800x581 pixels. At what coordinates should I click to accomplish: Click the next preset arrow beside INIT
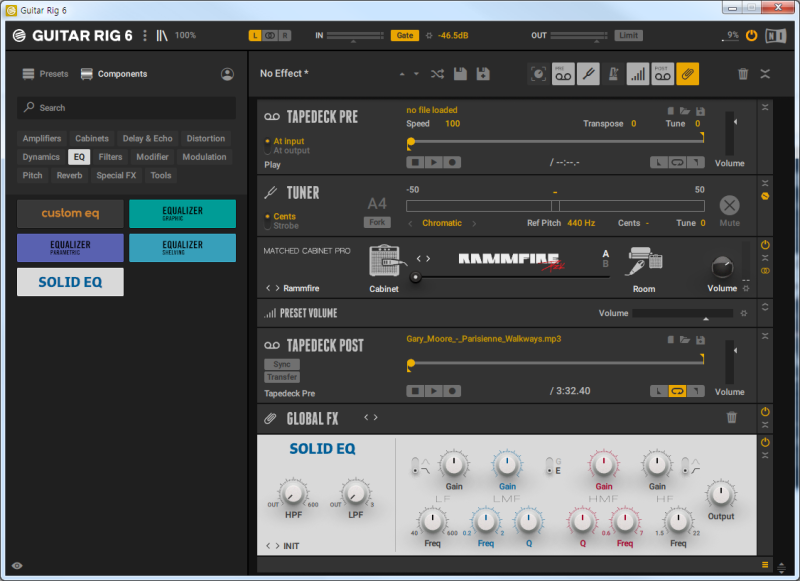(x=278, y=546)
